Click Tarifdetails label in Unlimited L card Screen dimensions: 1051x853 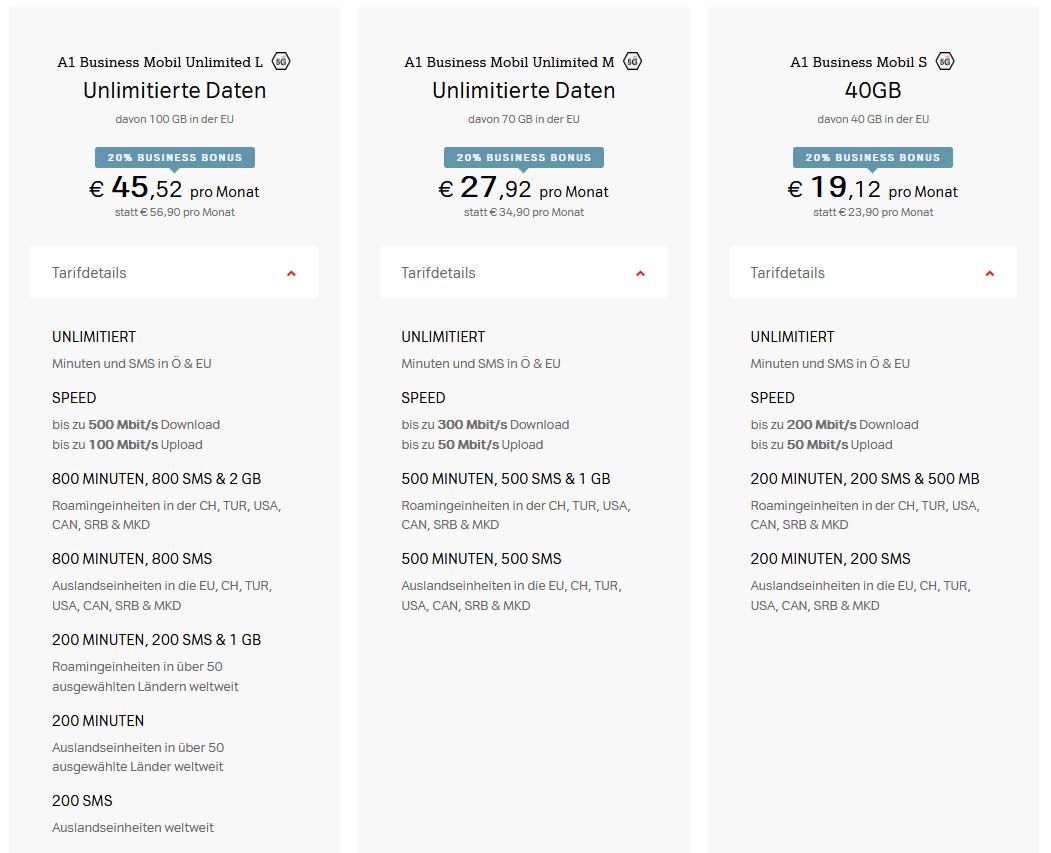click(89, 273)
